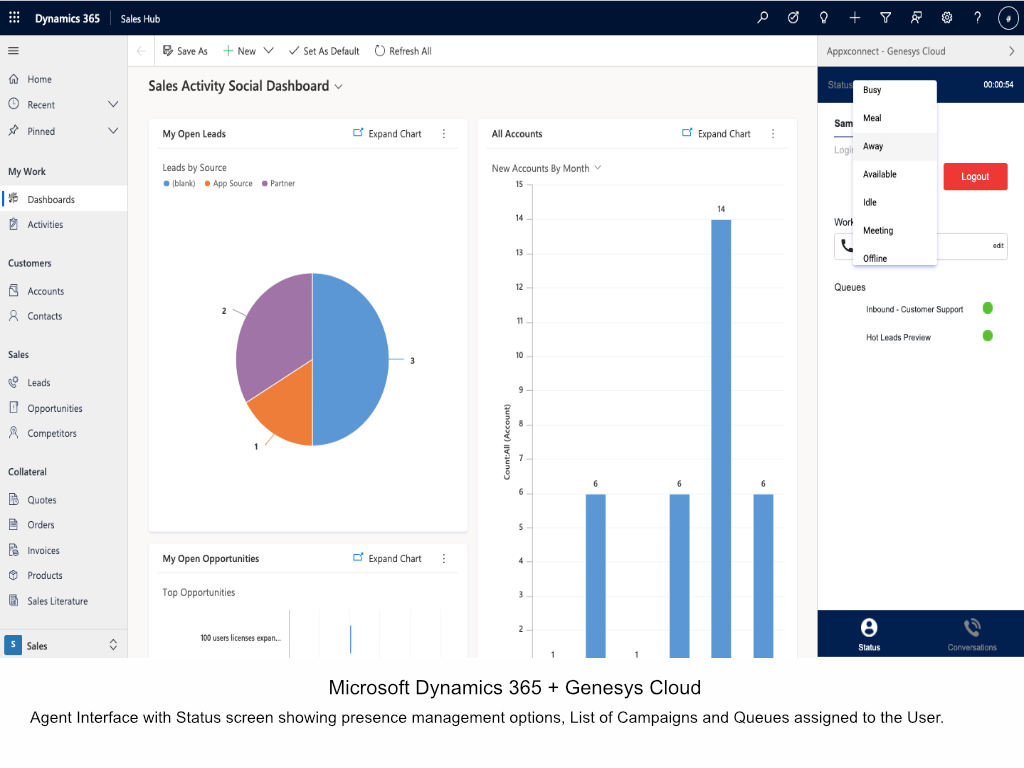Expand the Recent navigation section
Viewport: 1024px width, 768px height.
113,104
